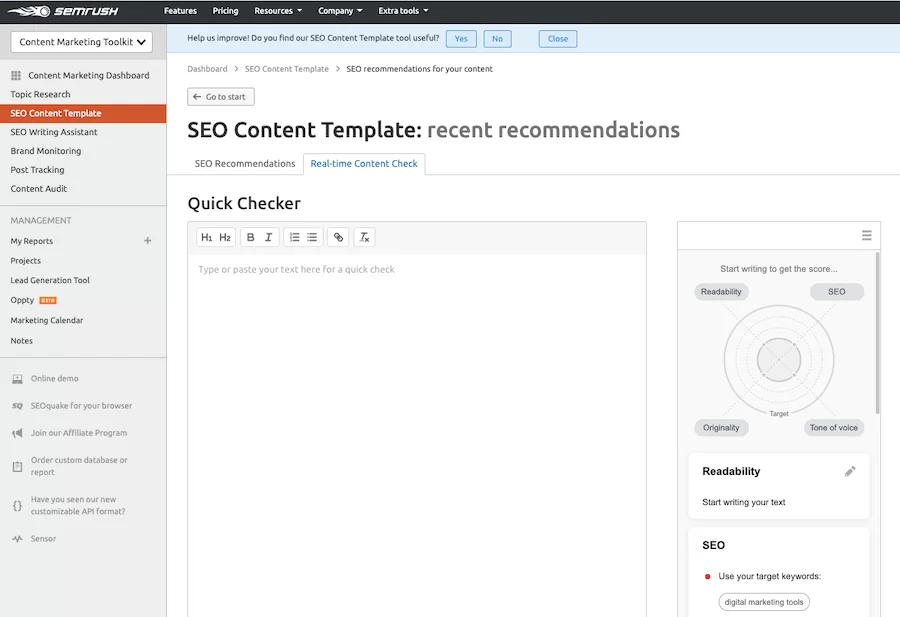This screenshot has width=900, height=617.
Task: Click into the Quick Checker text area
Action: (416, 400)
